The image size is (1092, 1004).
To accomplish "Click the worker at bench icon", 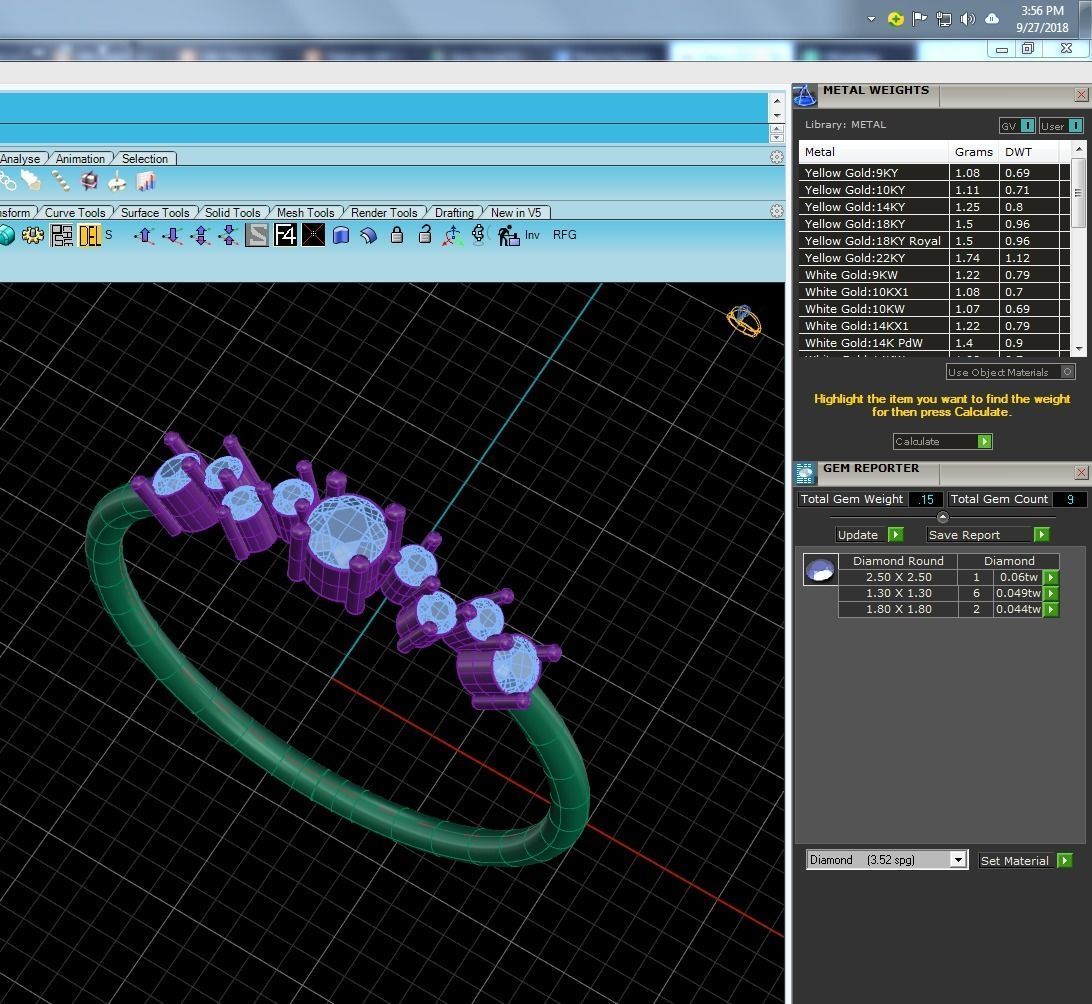I will point(508,235).
